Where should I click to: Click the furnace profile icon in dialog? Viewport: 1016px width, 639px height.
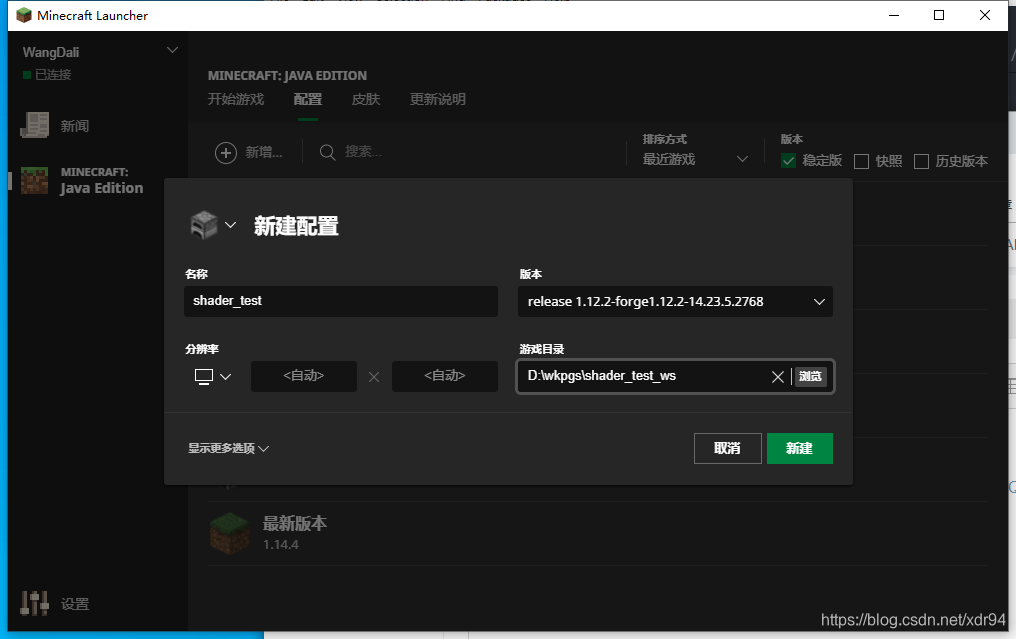pyautogui.click(x=203, y=225)
